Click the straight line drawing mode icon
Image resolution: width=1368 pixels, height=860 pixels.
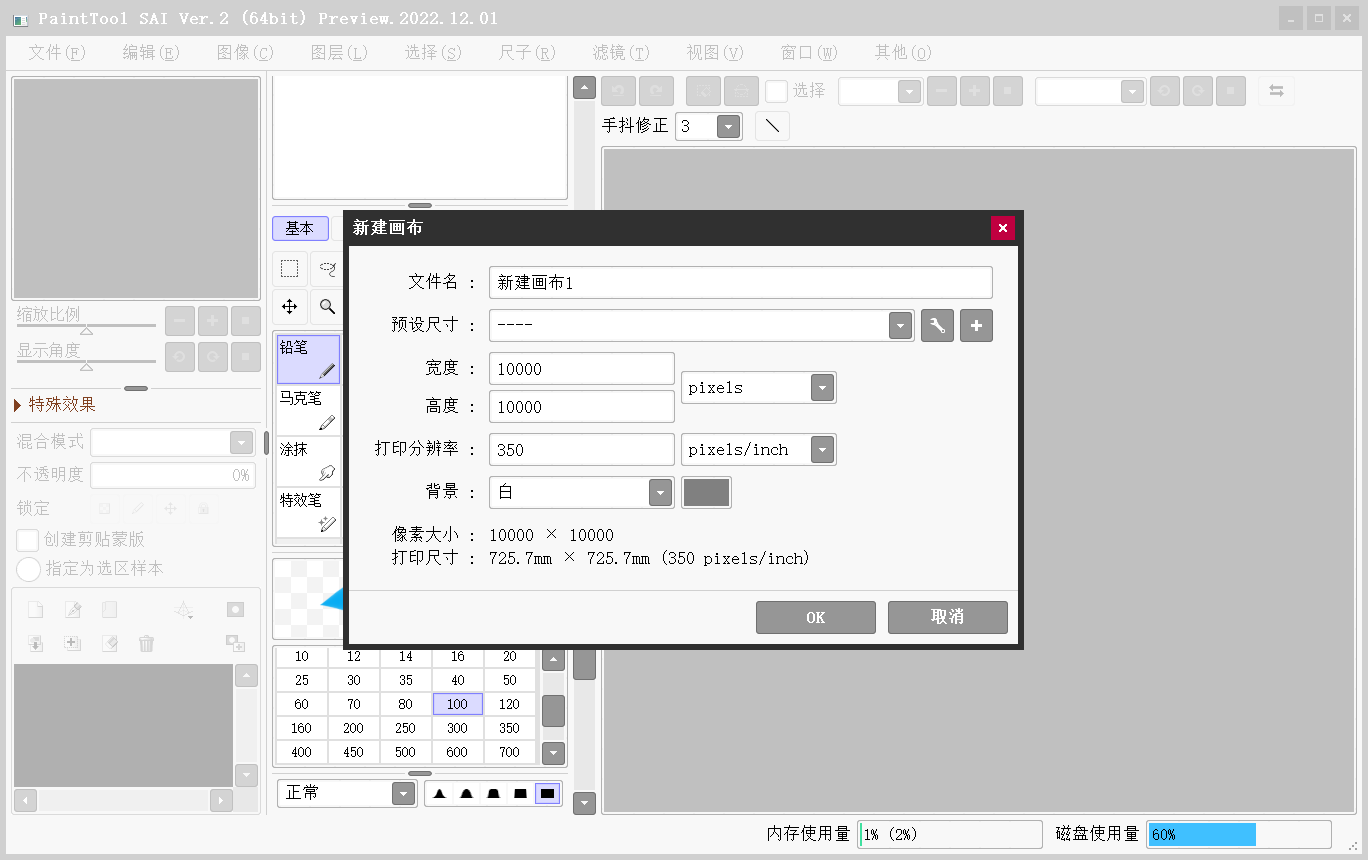coord(772,126)
